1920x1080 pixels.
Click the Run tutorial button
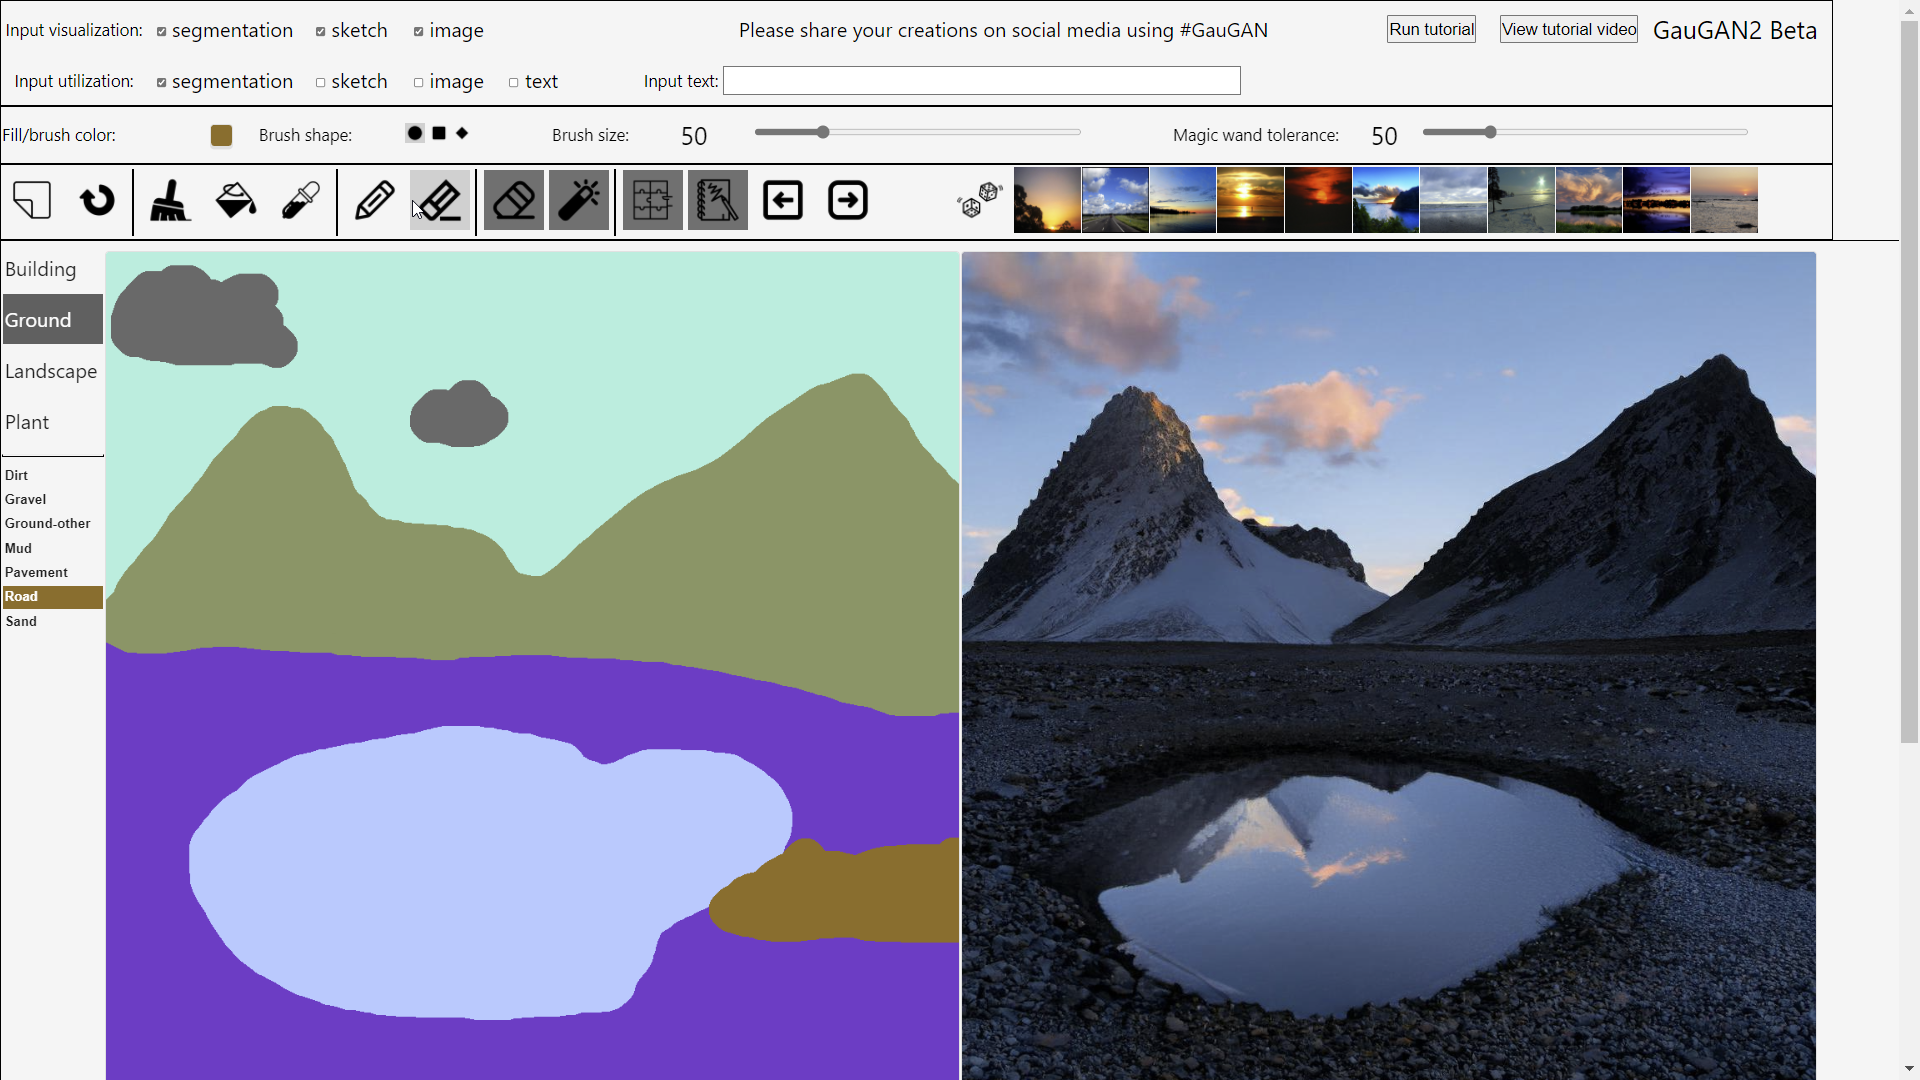[1430, 29]
